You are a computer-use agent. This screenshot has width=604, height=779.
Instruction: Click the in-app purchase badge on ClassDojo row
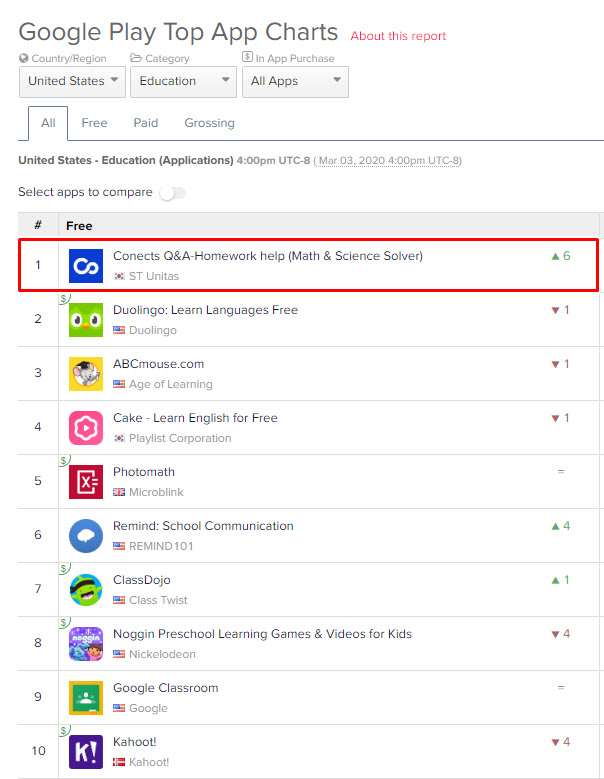pyautogui.click(x=64, y=568)
